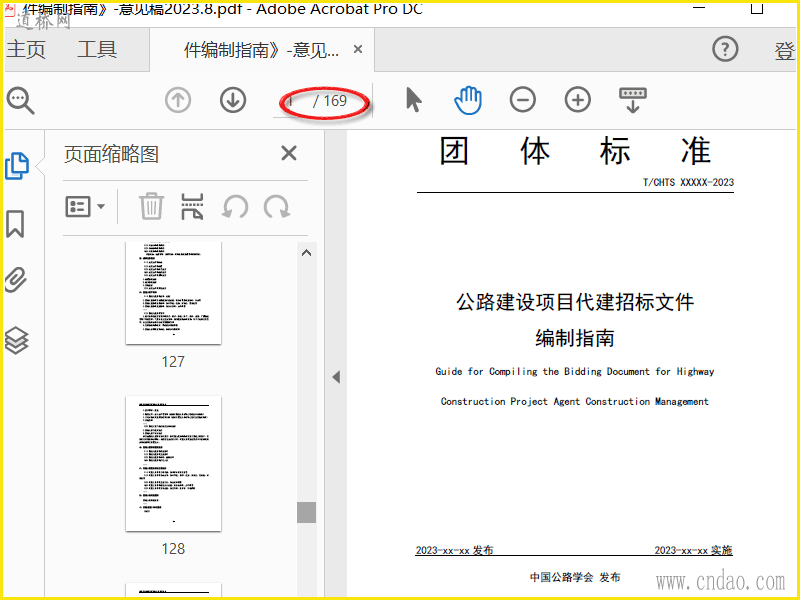The width and height of the screenshot is (800, 600).
Task: Click the title 公路建设项目代建招标文件
Action: tap(575, 302)
